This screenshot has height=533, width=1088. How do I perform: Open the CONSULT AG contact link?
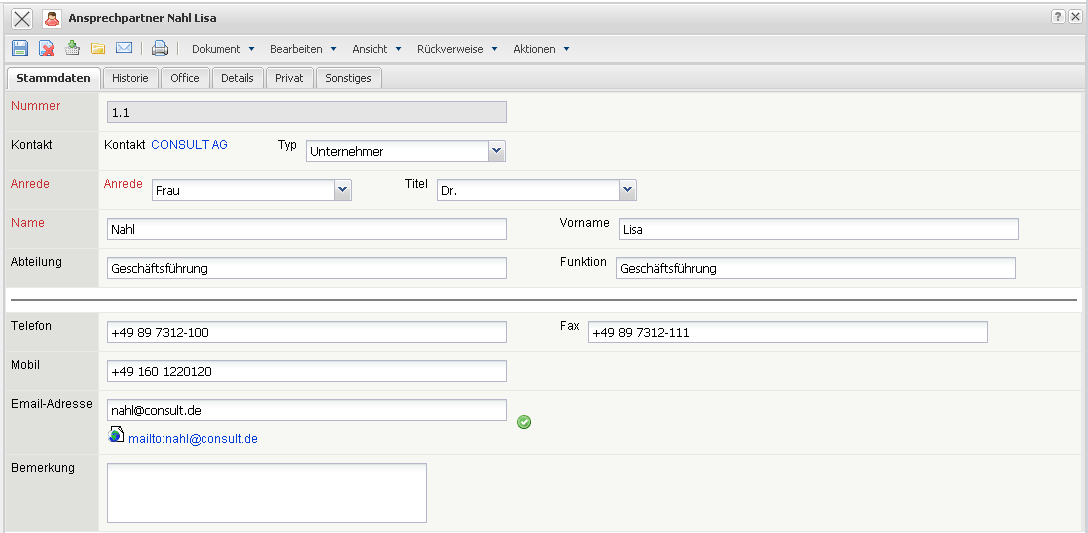point(189,145)
